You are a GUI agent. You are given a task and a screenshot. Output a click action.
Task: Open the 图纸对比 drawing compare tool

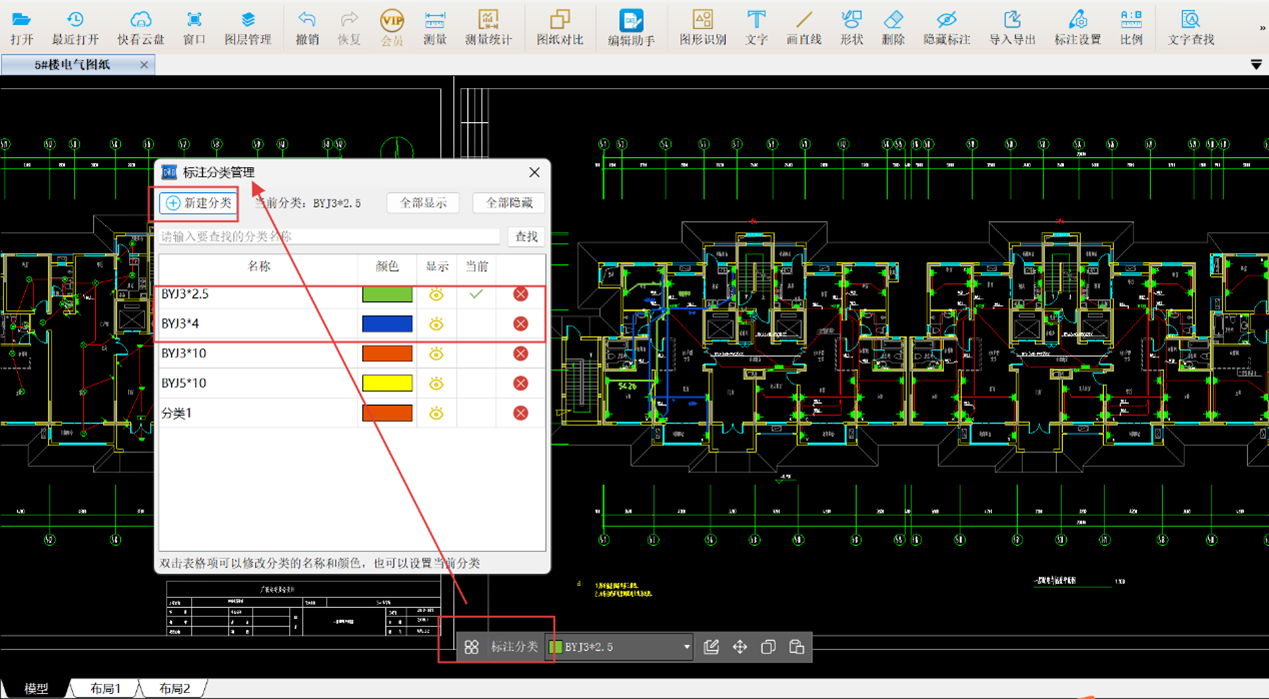(560, 27)
